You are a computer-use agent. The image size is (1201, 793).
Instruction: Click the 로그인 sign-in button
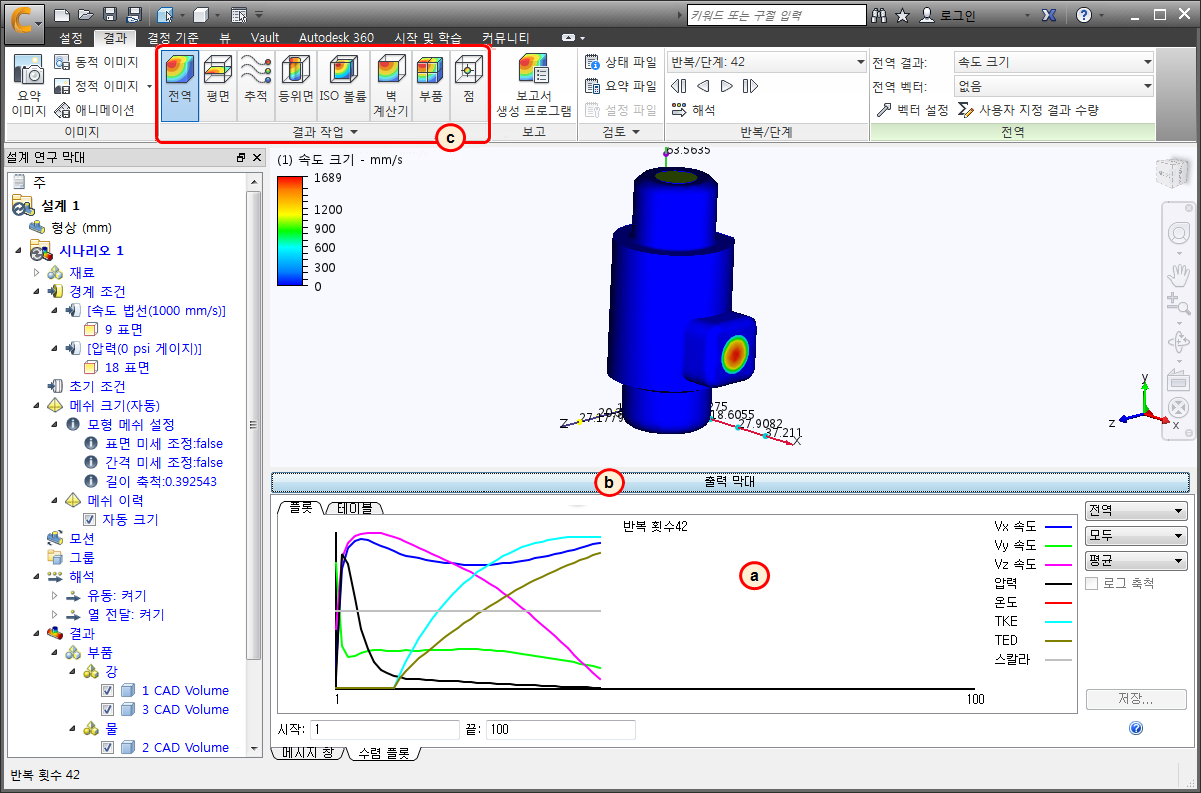click(x=946, y=15)
